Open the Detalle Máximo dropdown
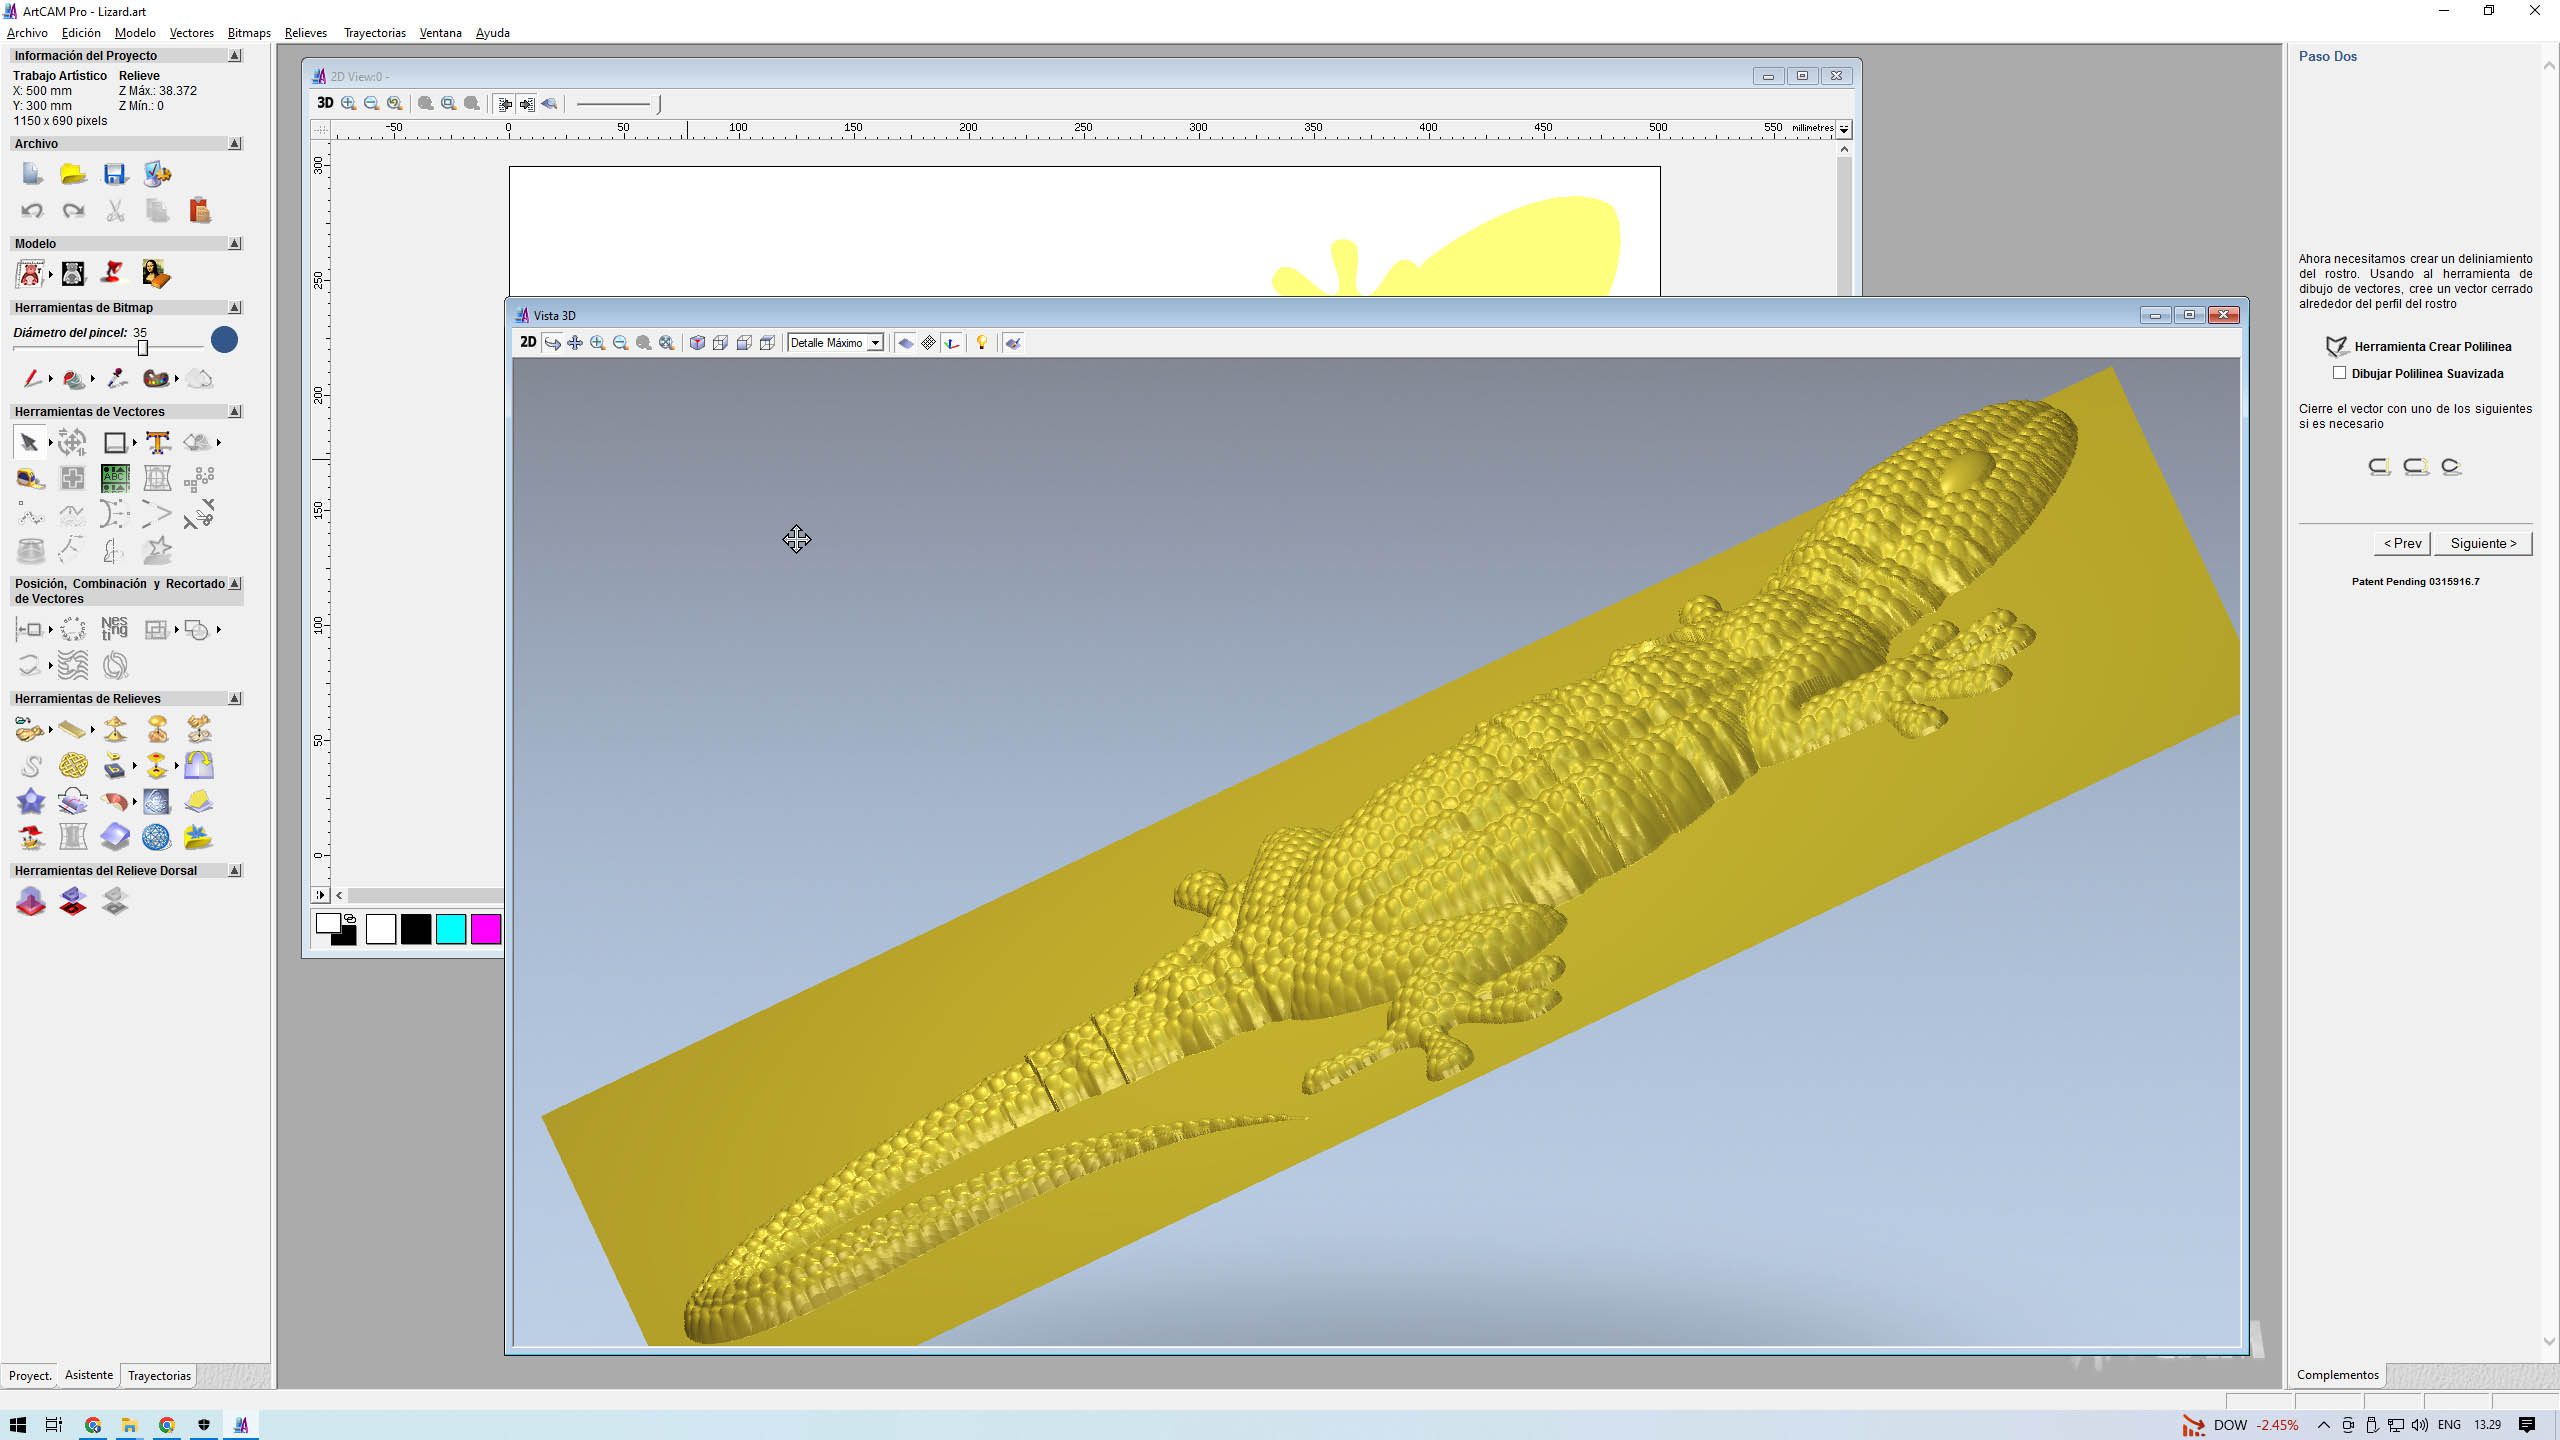 coord(875,343)
